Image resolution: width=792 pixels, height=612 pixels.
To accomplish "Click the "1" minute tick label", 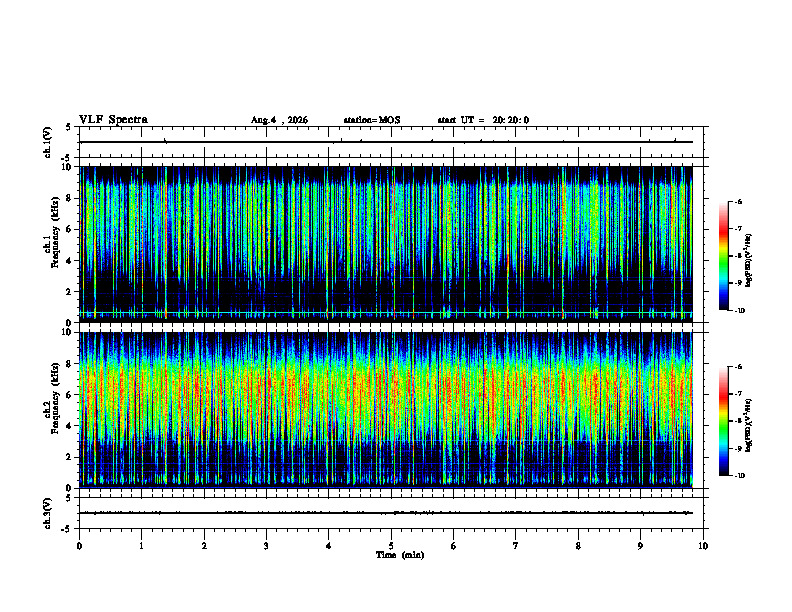I will [x=141, y=546].
